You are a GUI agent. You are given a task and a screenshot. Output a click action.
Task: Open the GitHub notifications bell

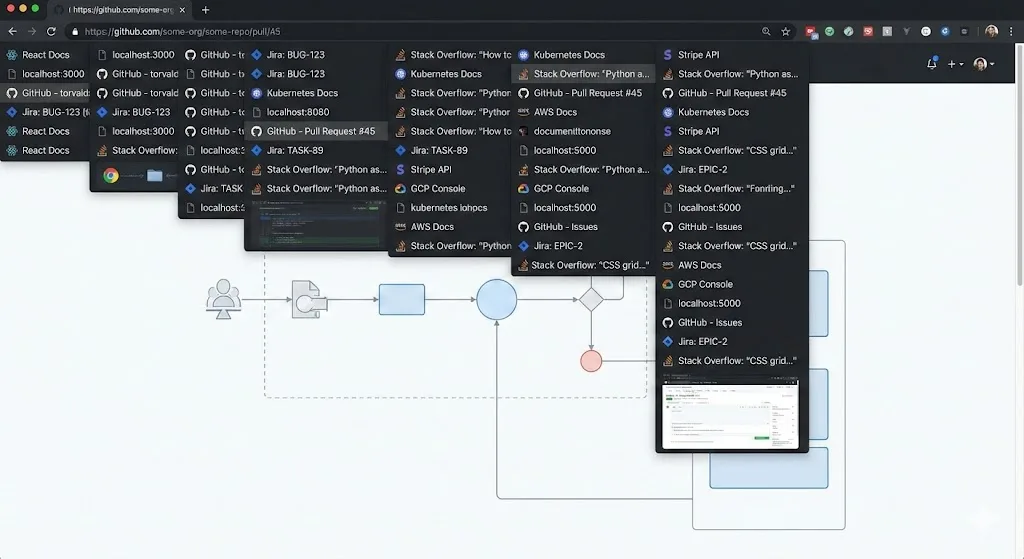tap(931, 63)
